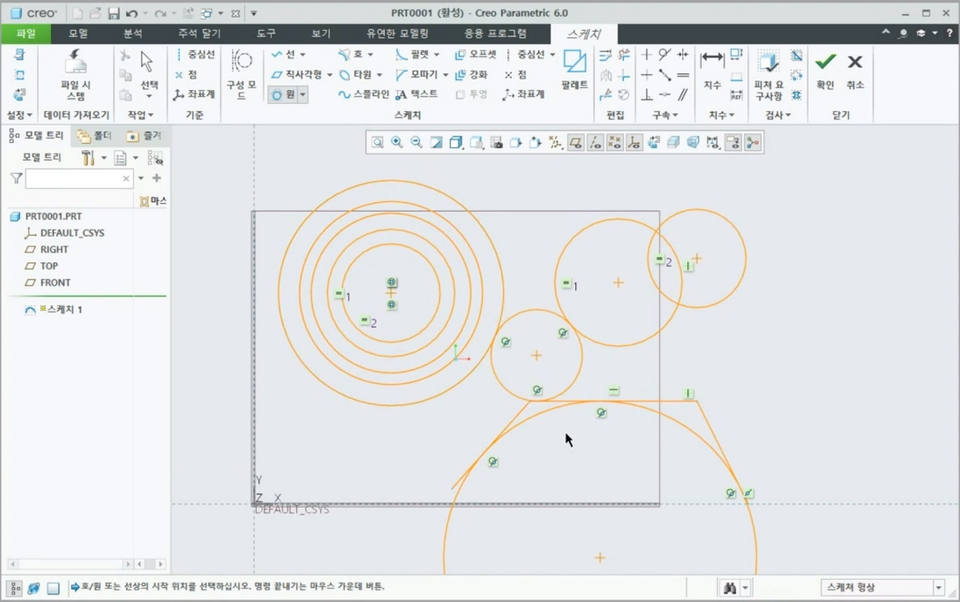Activate 구성 모드 construction mode

[x=241, y=75]
